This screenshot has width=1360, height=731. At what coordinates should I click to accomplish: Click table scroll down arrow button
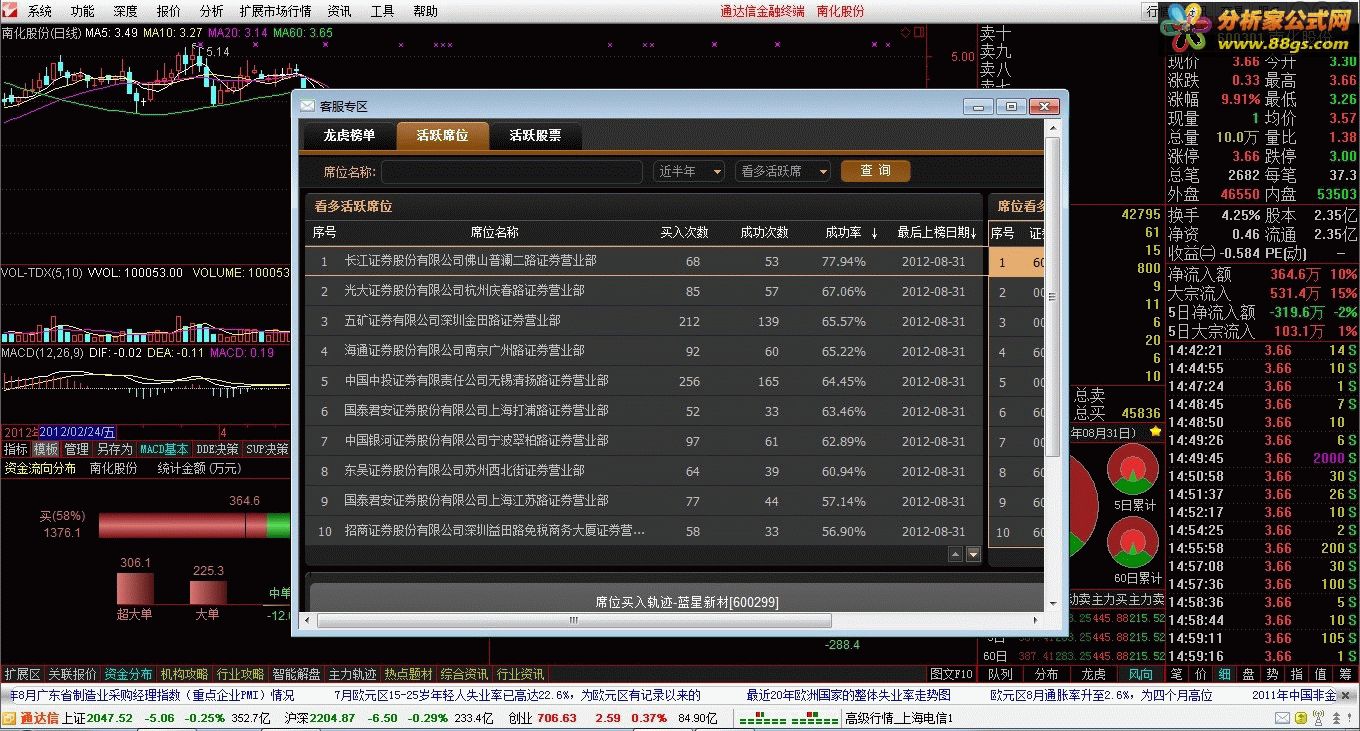pos(973,554)
